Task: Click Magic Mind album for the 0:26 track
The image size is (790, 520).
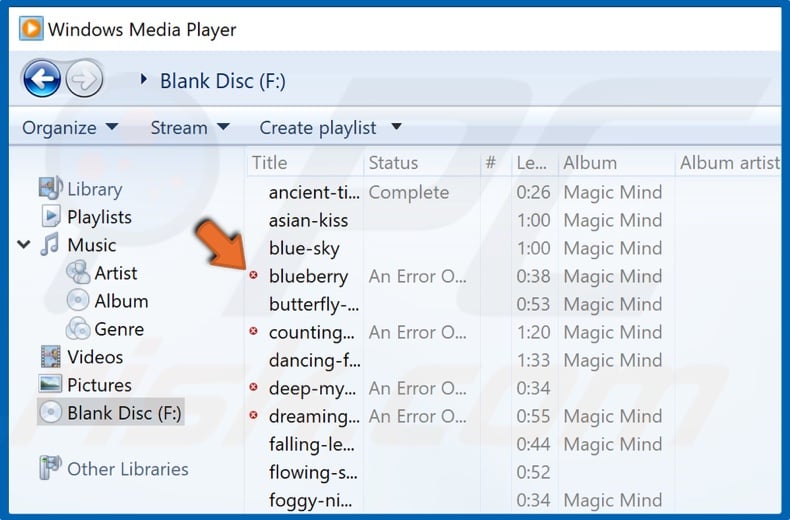Action: pyautogui.click(x=613, y=192)
